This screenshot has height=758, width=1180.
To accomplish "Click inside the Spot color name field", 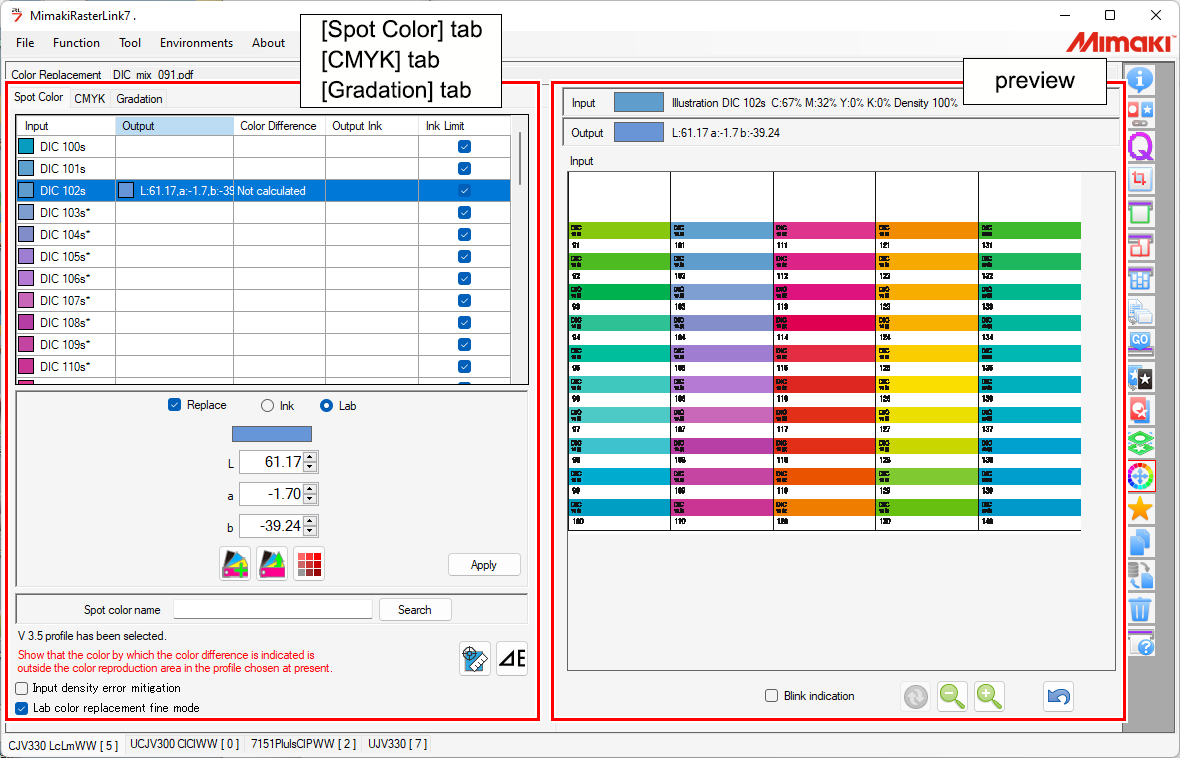I will click(272, 609).
